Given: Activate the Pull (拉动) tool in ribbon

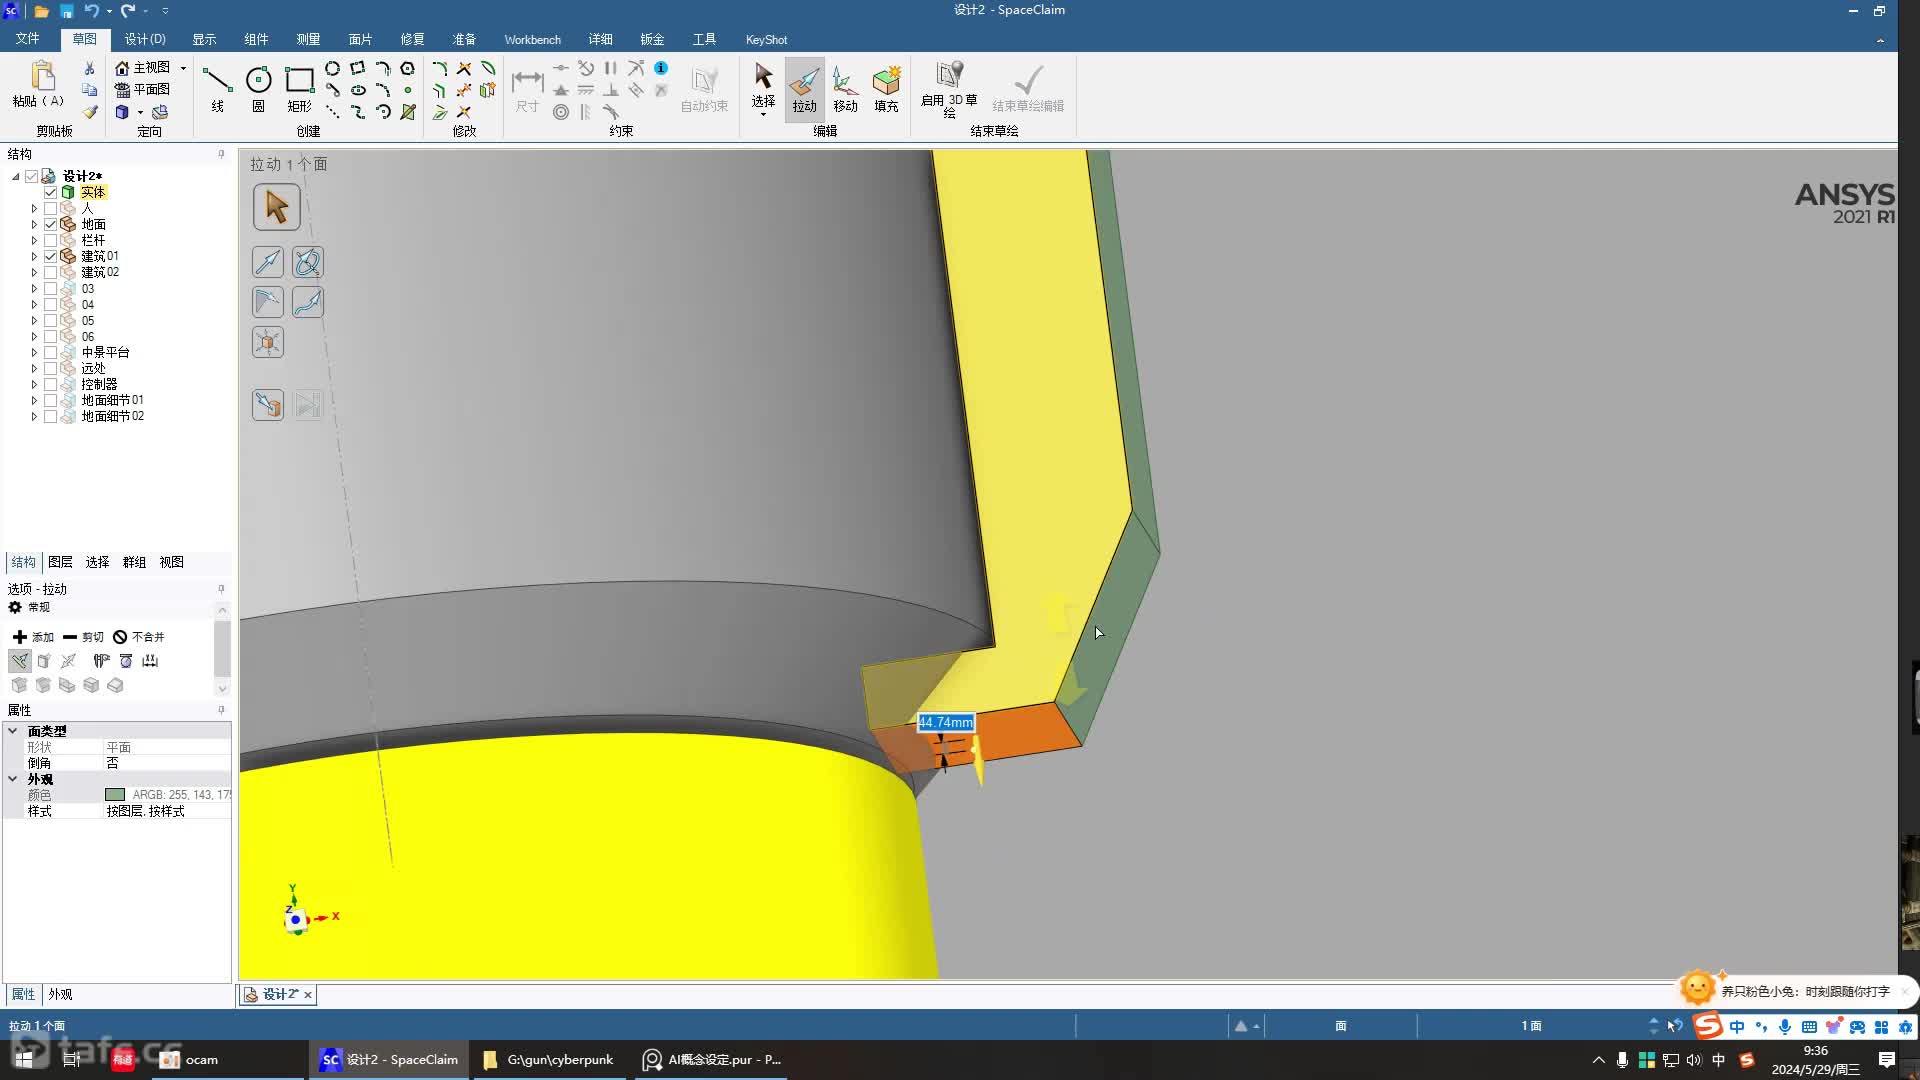Looking at the screenshot, I should [804, 88].
